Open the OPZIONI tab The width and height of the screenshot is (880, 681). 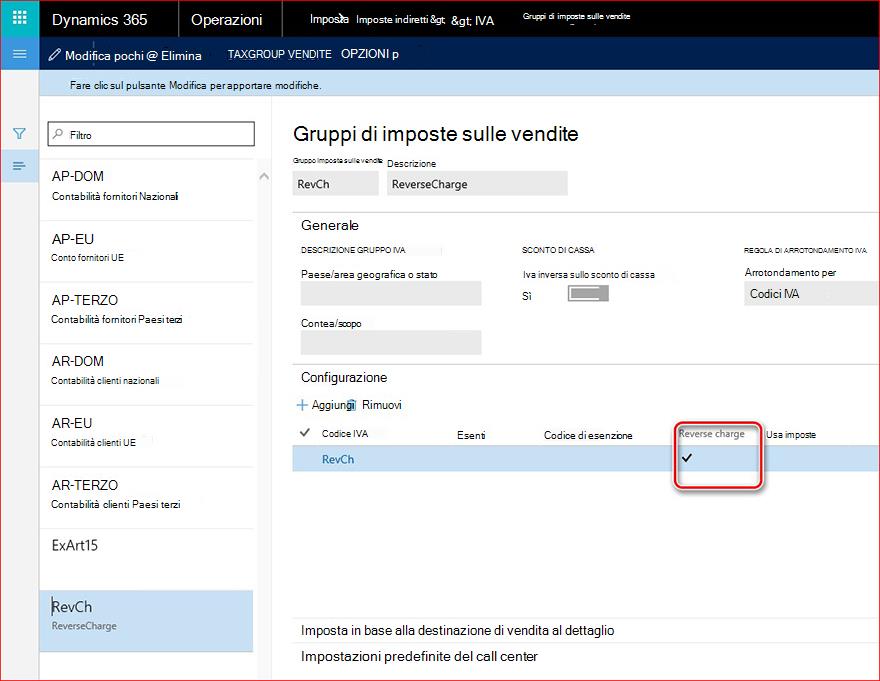pyautogui.click(x=370, y=54)
